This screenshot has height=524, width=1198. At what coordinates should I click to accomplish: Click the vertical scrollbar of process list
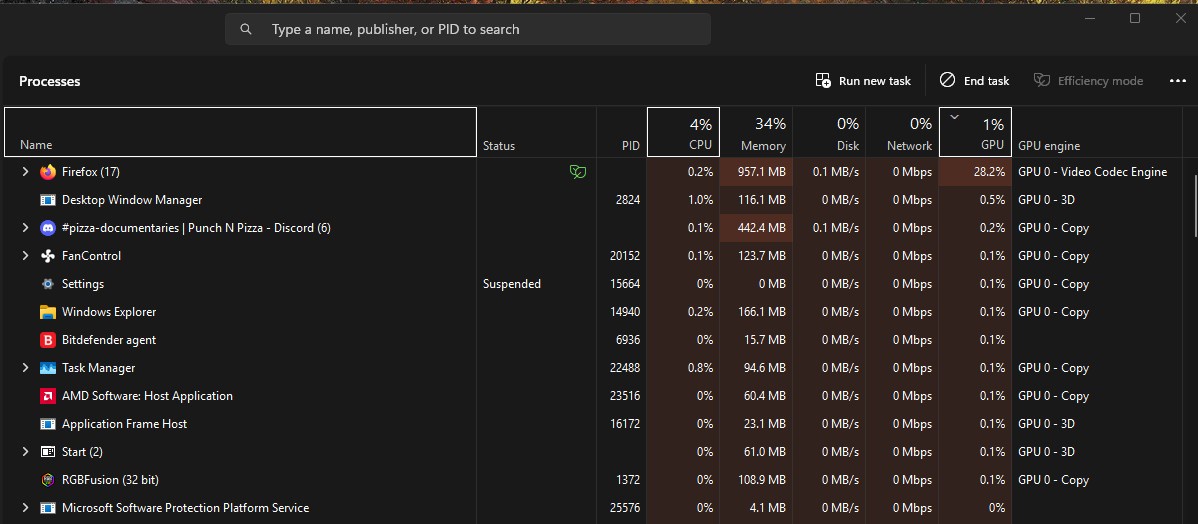1194,206
